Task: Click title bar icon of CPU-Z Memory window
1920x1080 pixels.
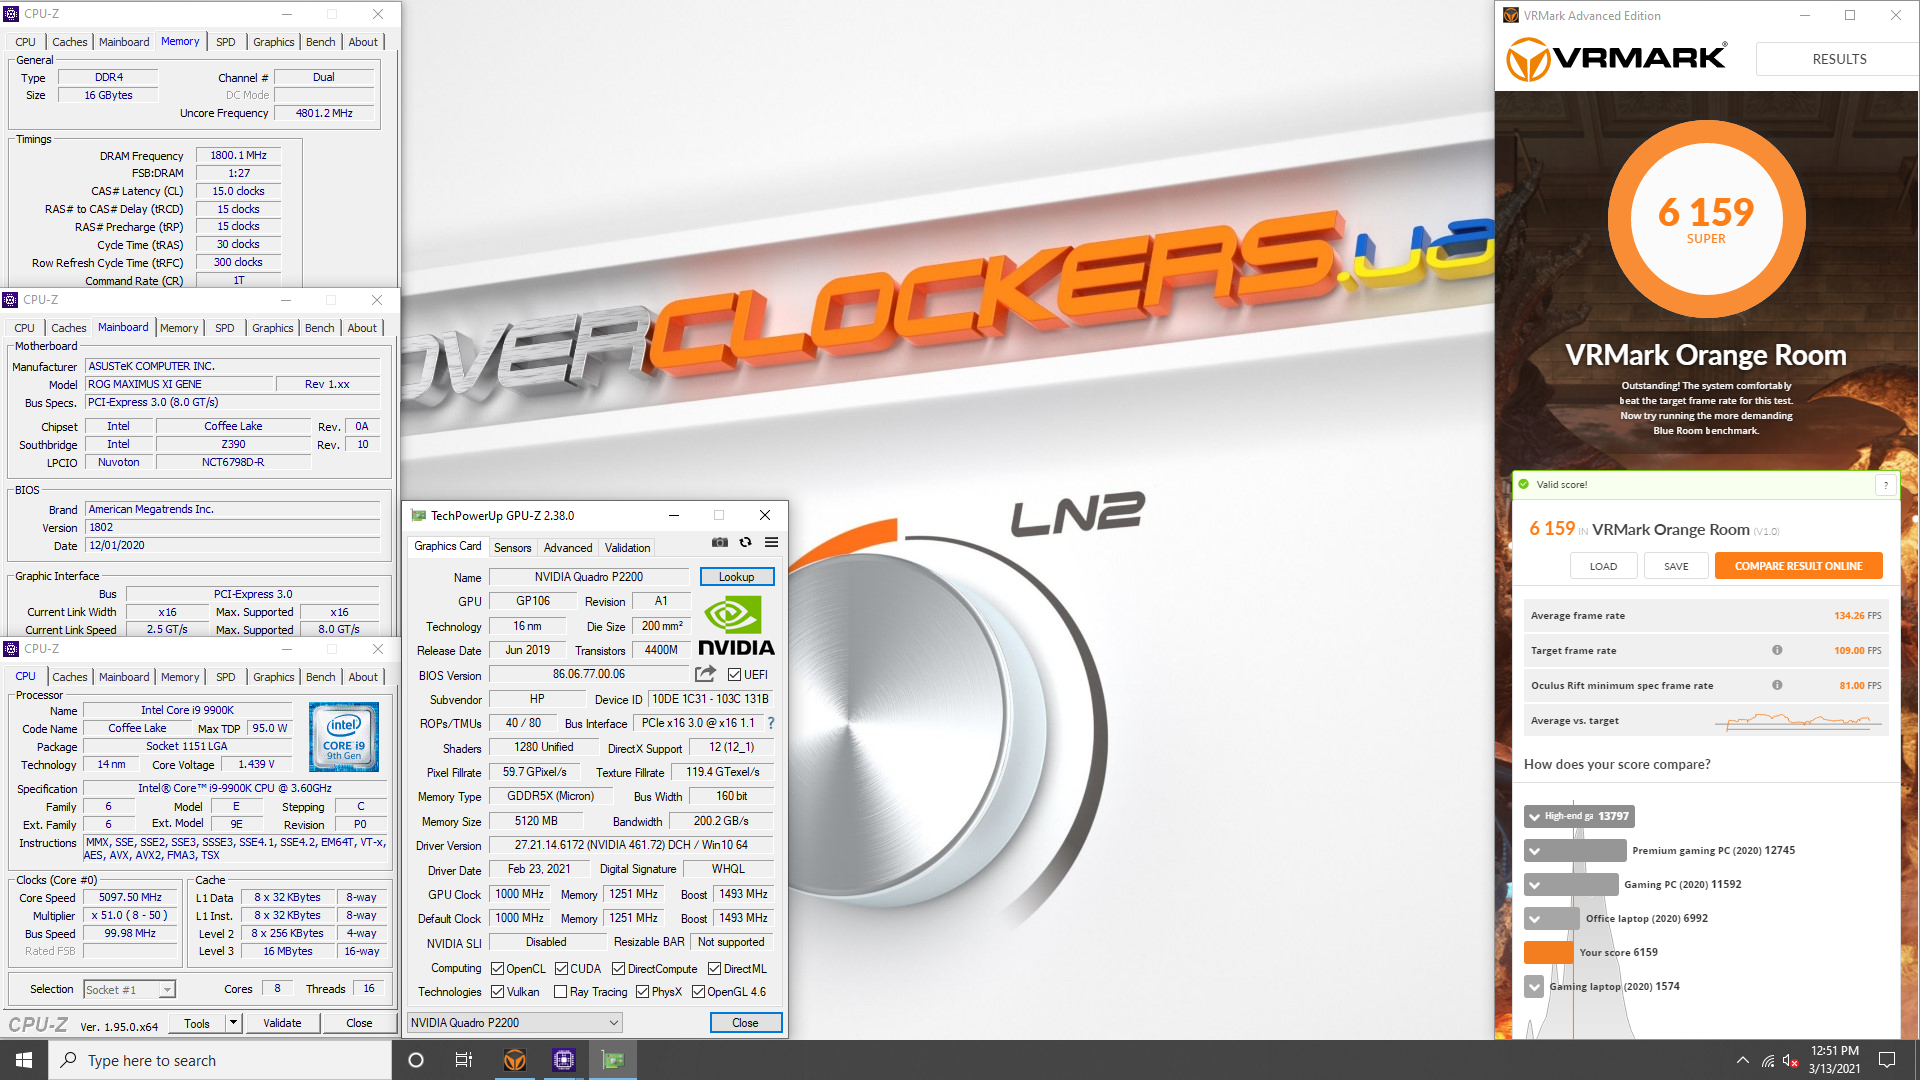Action: pyautogui.click(x=11, y=14)
